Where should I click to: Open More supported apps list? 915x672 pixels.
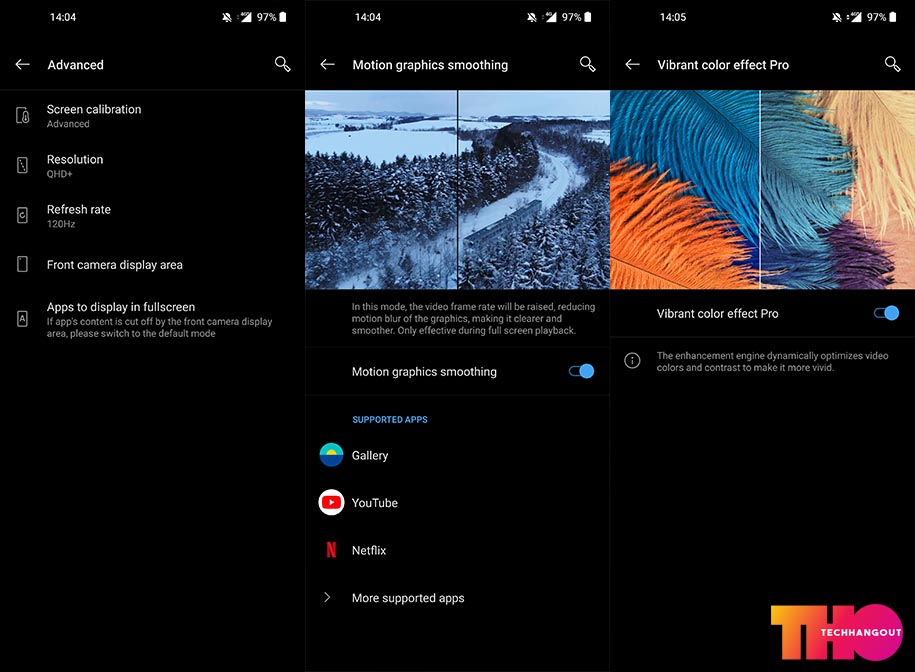[x=458, y=597]
